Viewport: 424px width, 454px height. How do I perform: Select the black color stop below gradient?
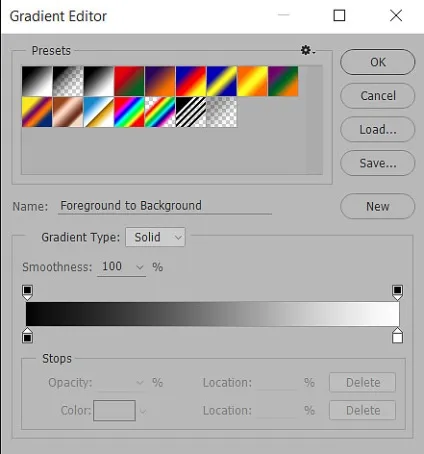point(27,335)
